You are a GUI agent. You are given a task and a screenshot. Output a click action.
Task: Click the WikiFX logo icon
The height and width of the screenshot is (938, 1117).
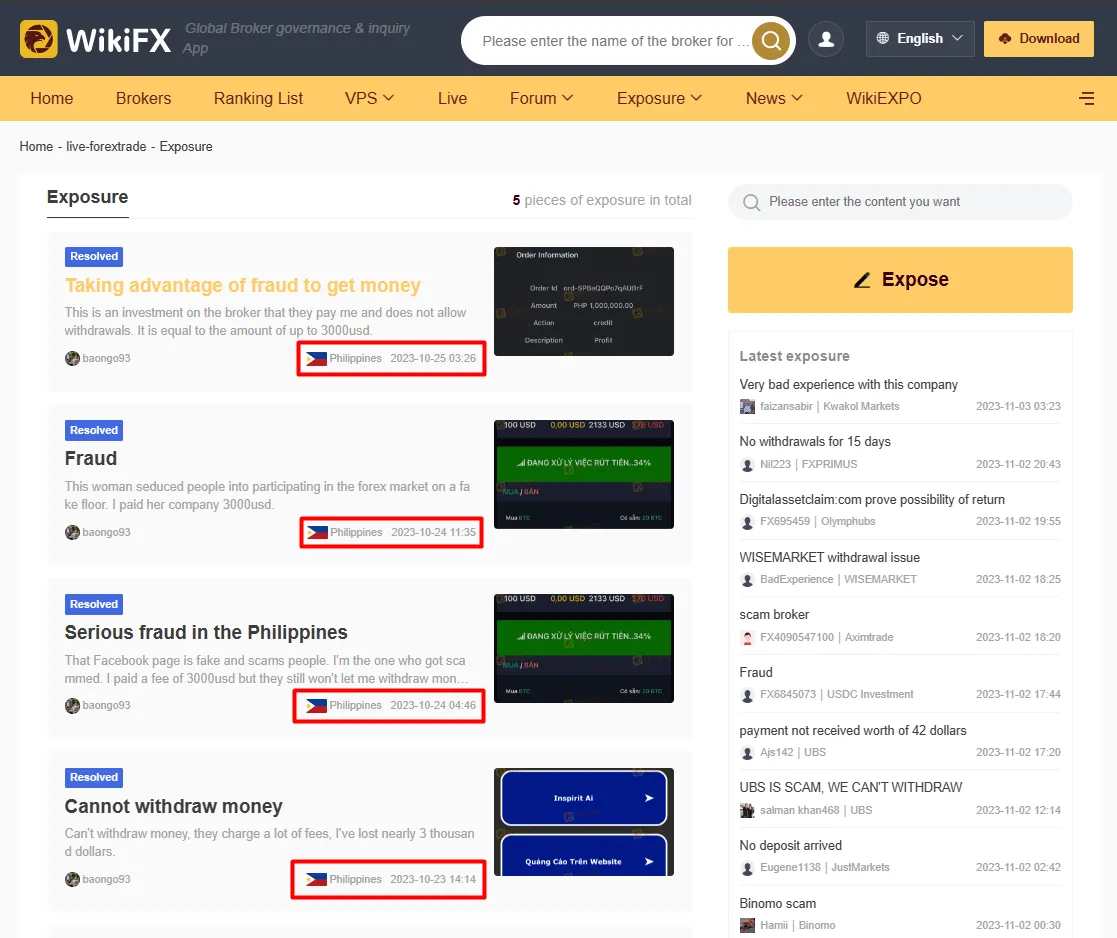pos(38,38)
